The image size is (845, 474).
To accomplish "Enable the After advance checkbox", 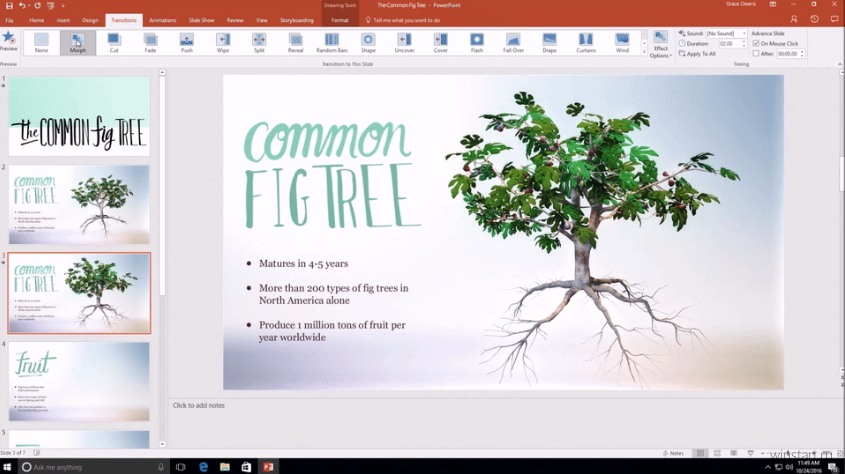I will (x=756, y=53).
